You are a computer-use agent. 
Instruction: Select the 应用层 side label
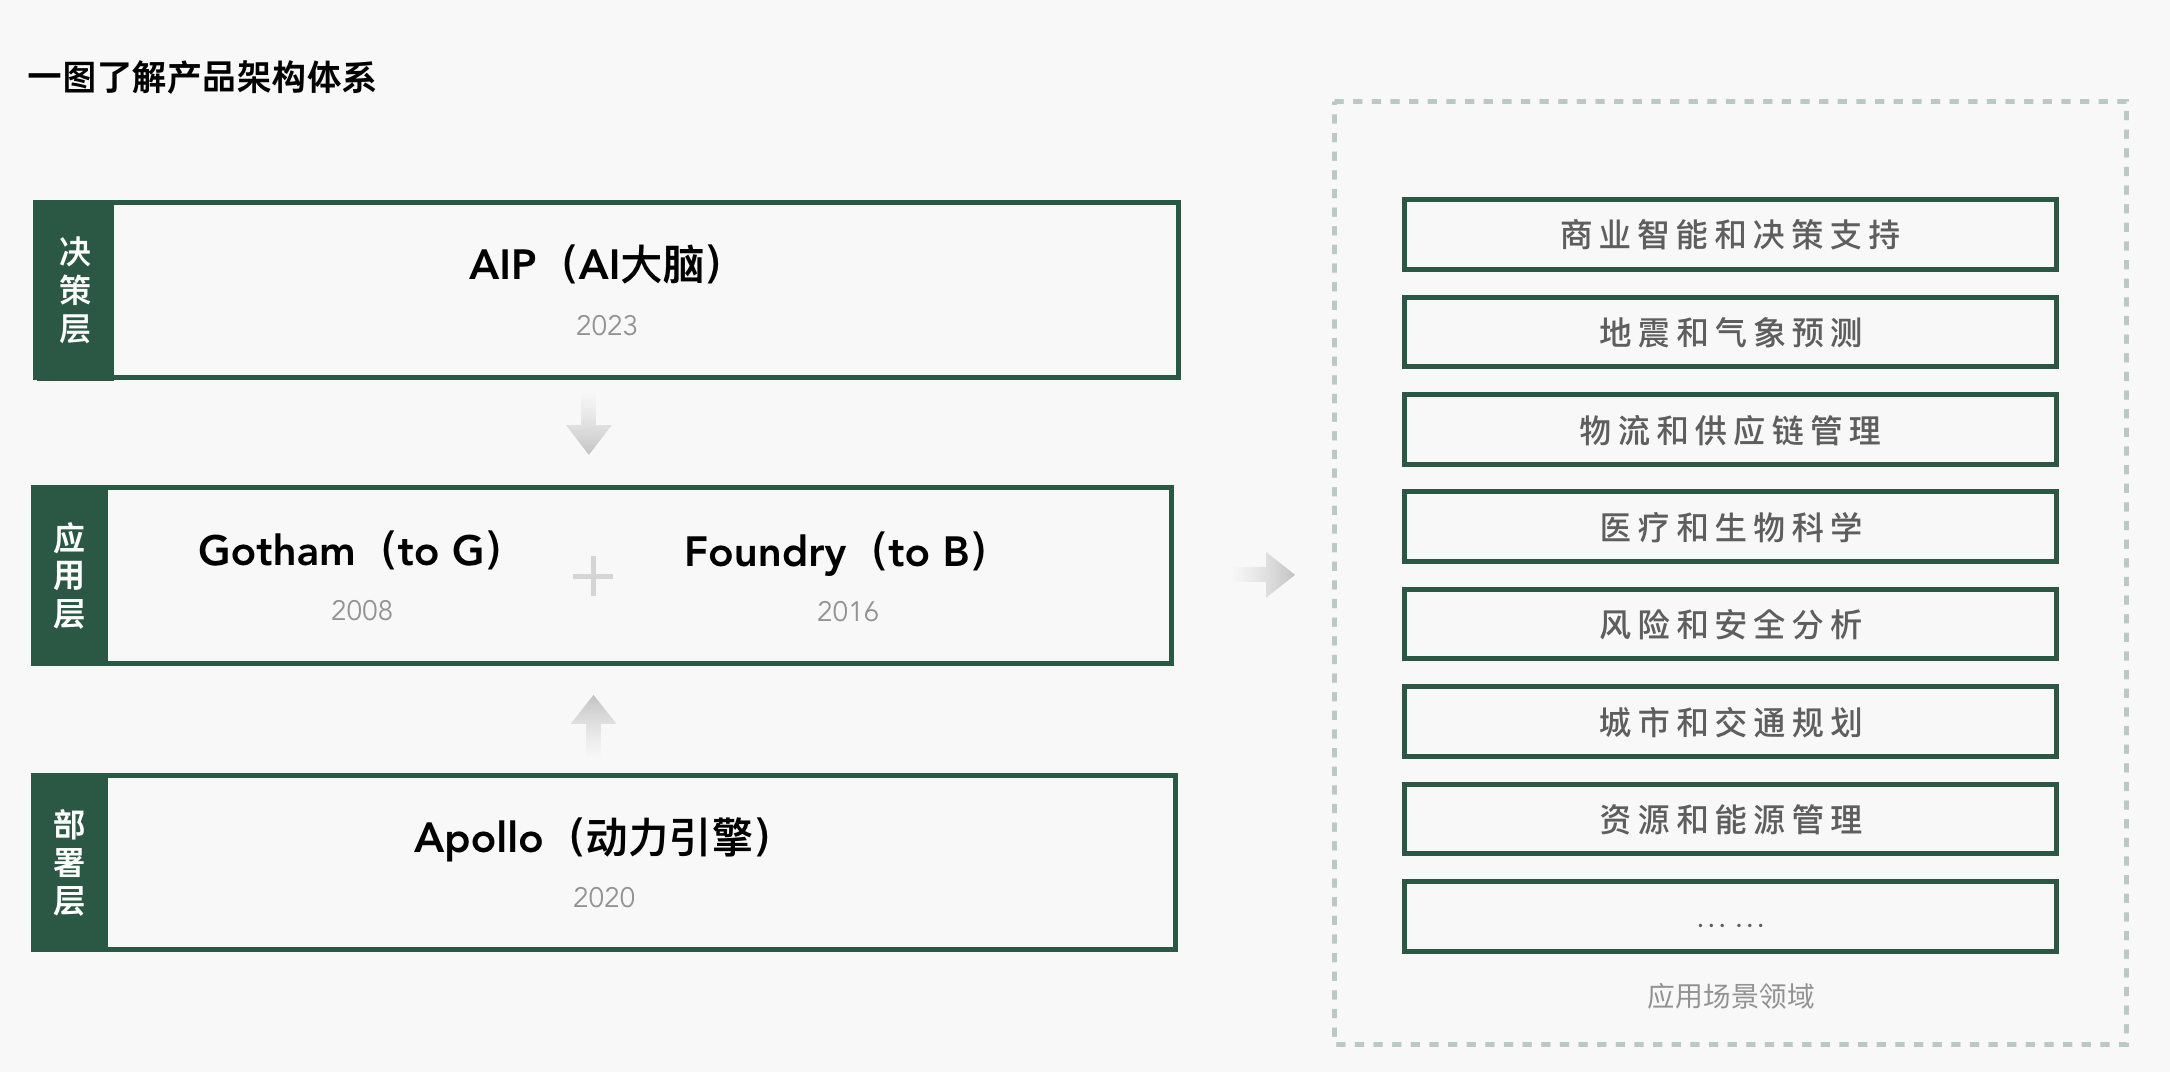pos(69,576)
